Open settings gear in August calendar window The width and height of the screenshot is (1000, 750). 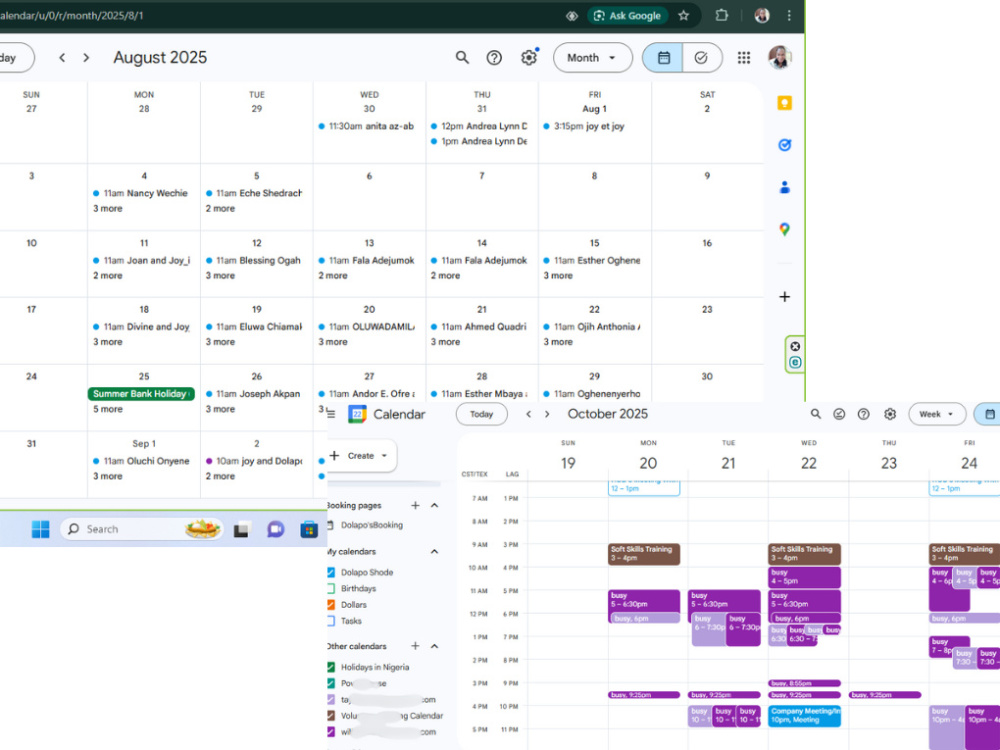(x=529, y=58)
